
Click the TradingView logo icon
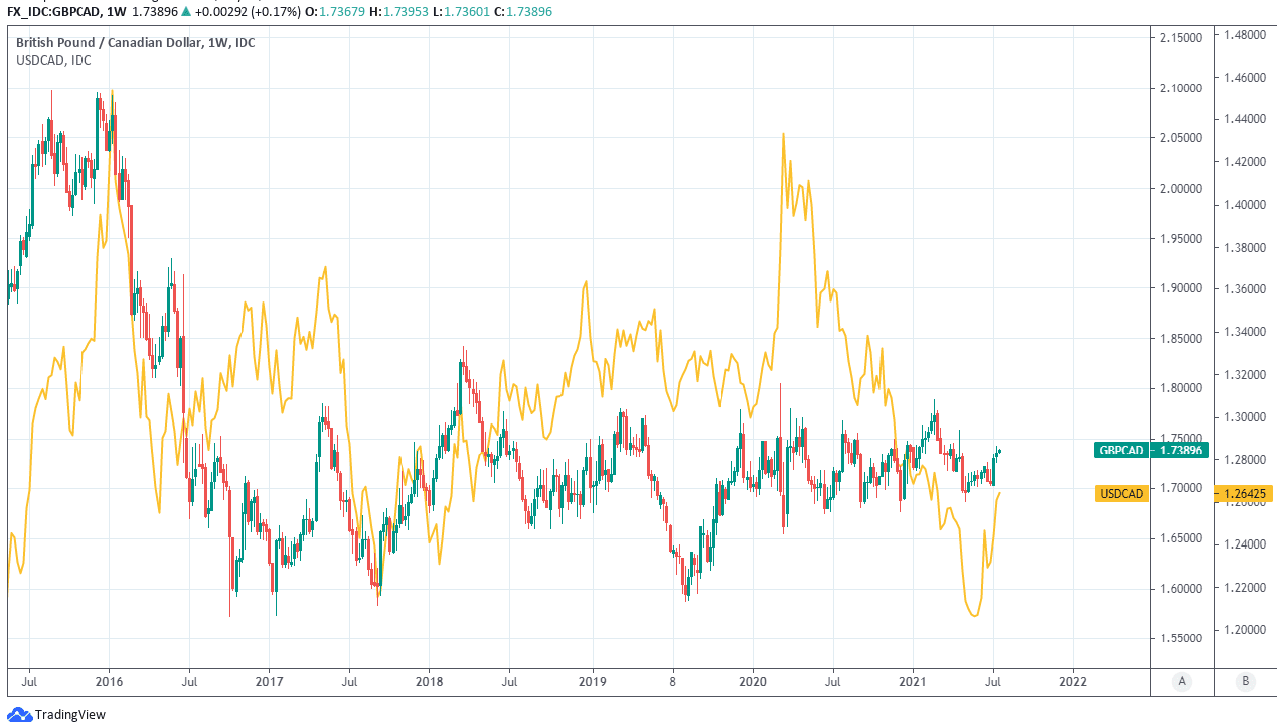coord(19,714)
